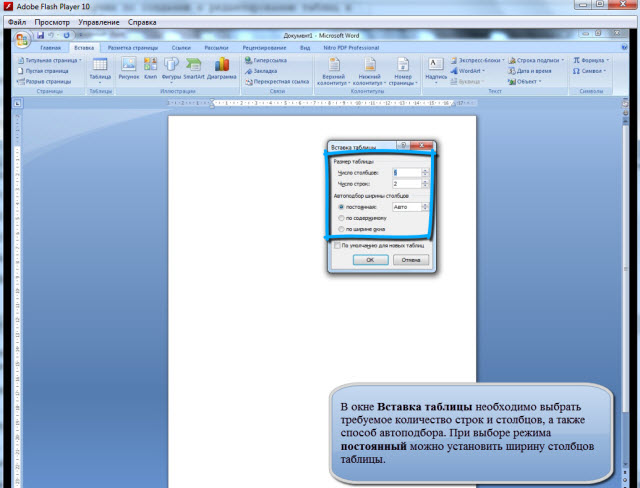Switch to the Рецензирование tab
Image resolution: width=640 pixels, height=488 pixels.
pos(264,48)
